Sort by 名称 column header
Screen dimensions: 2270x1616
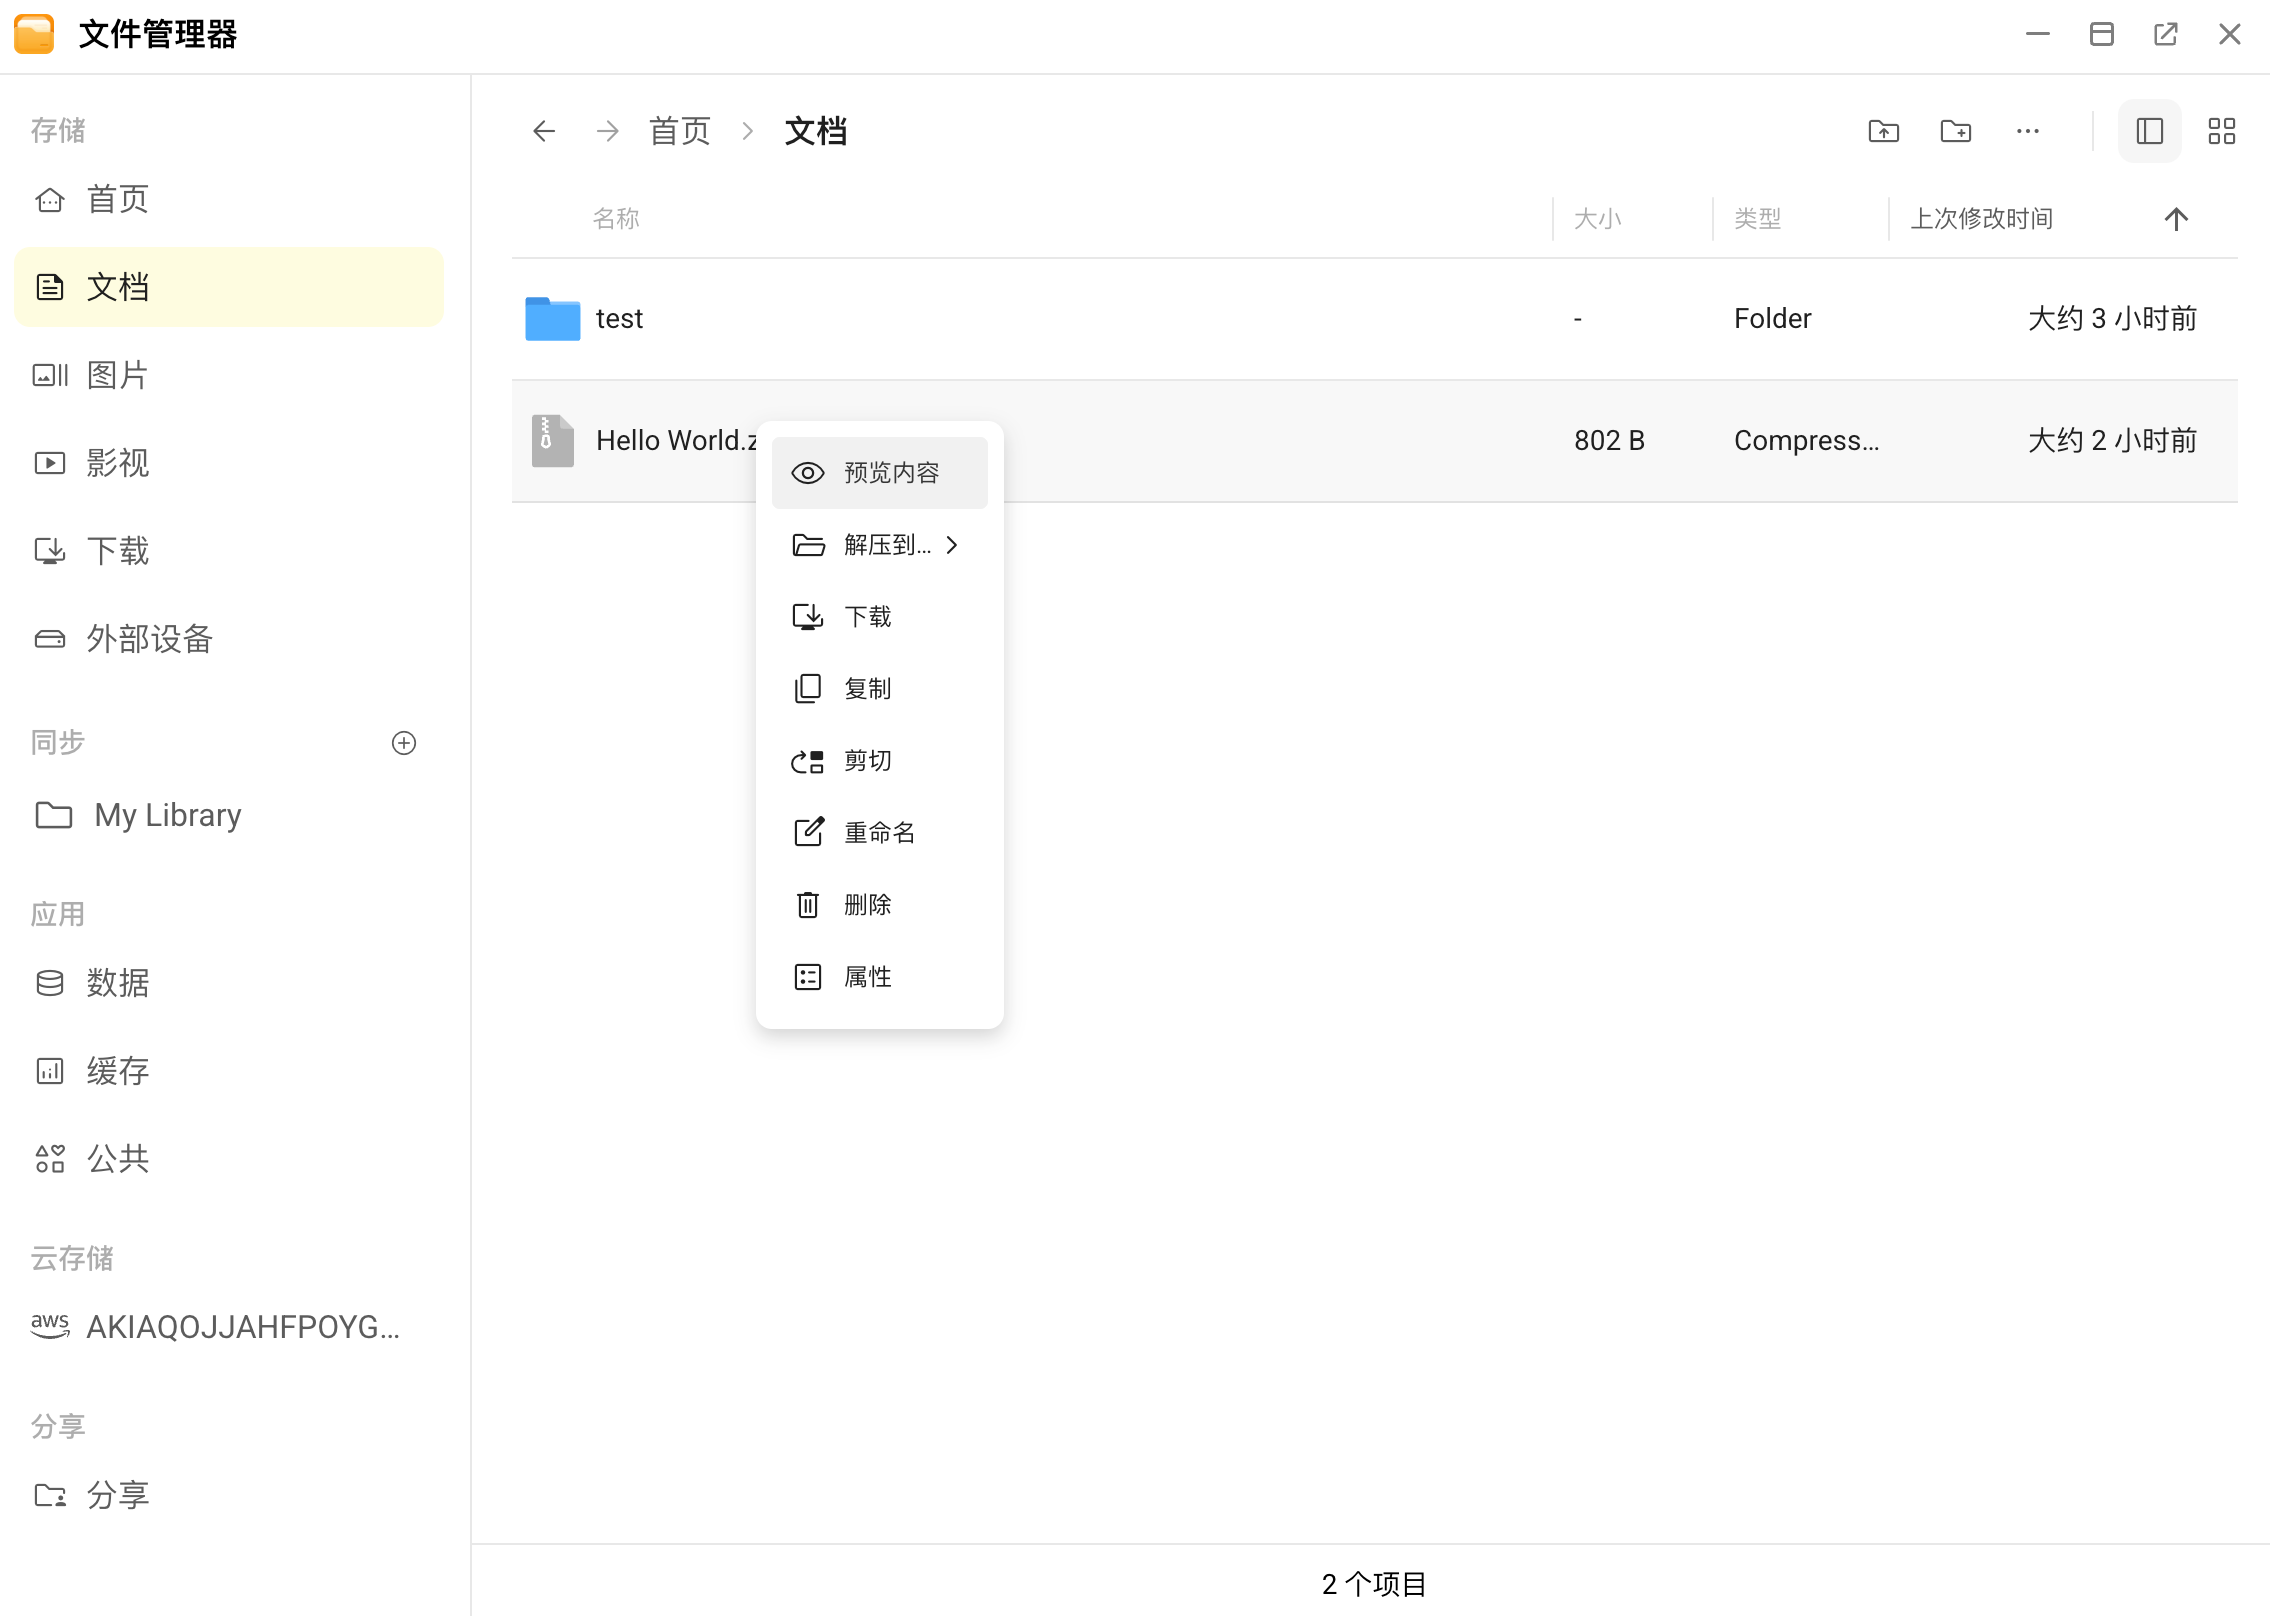(616, 219)
